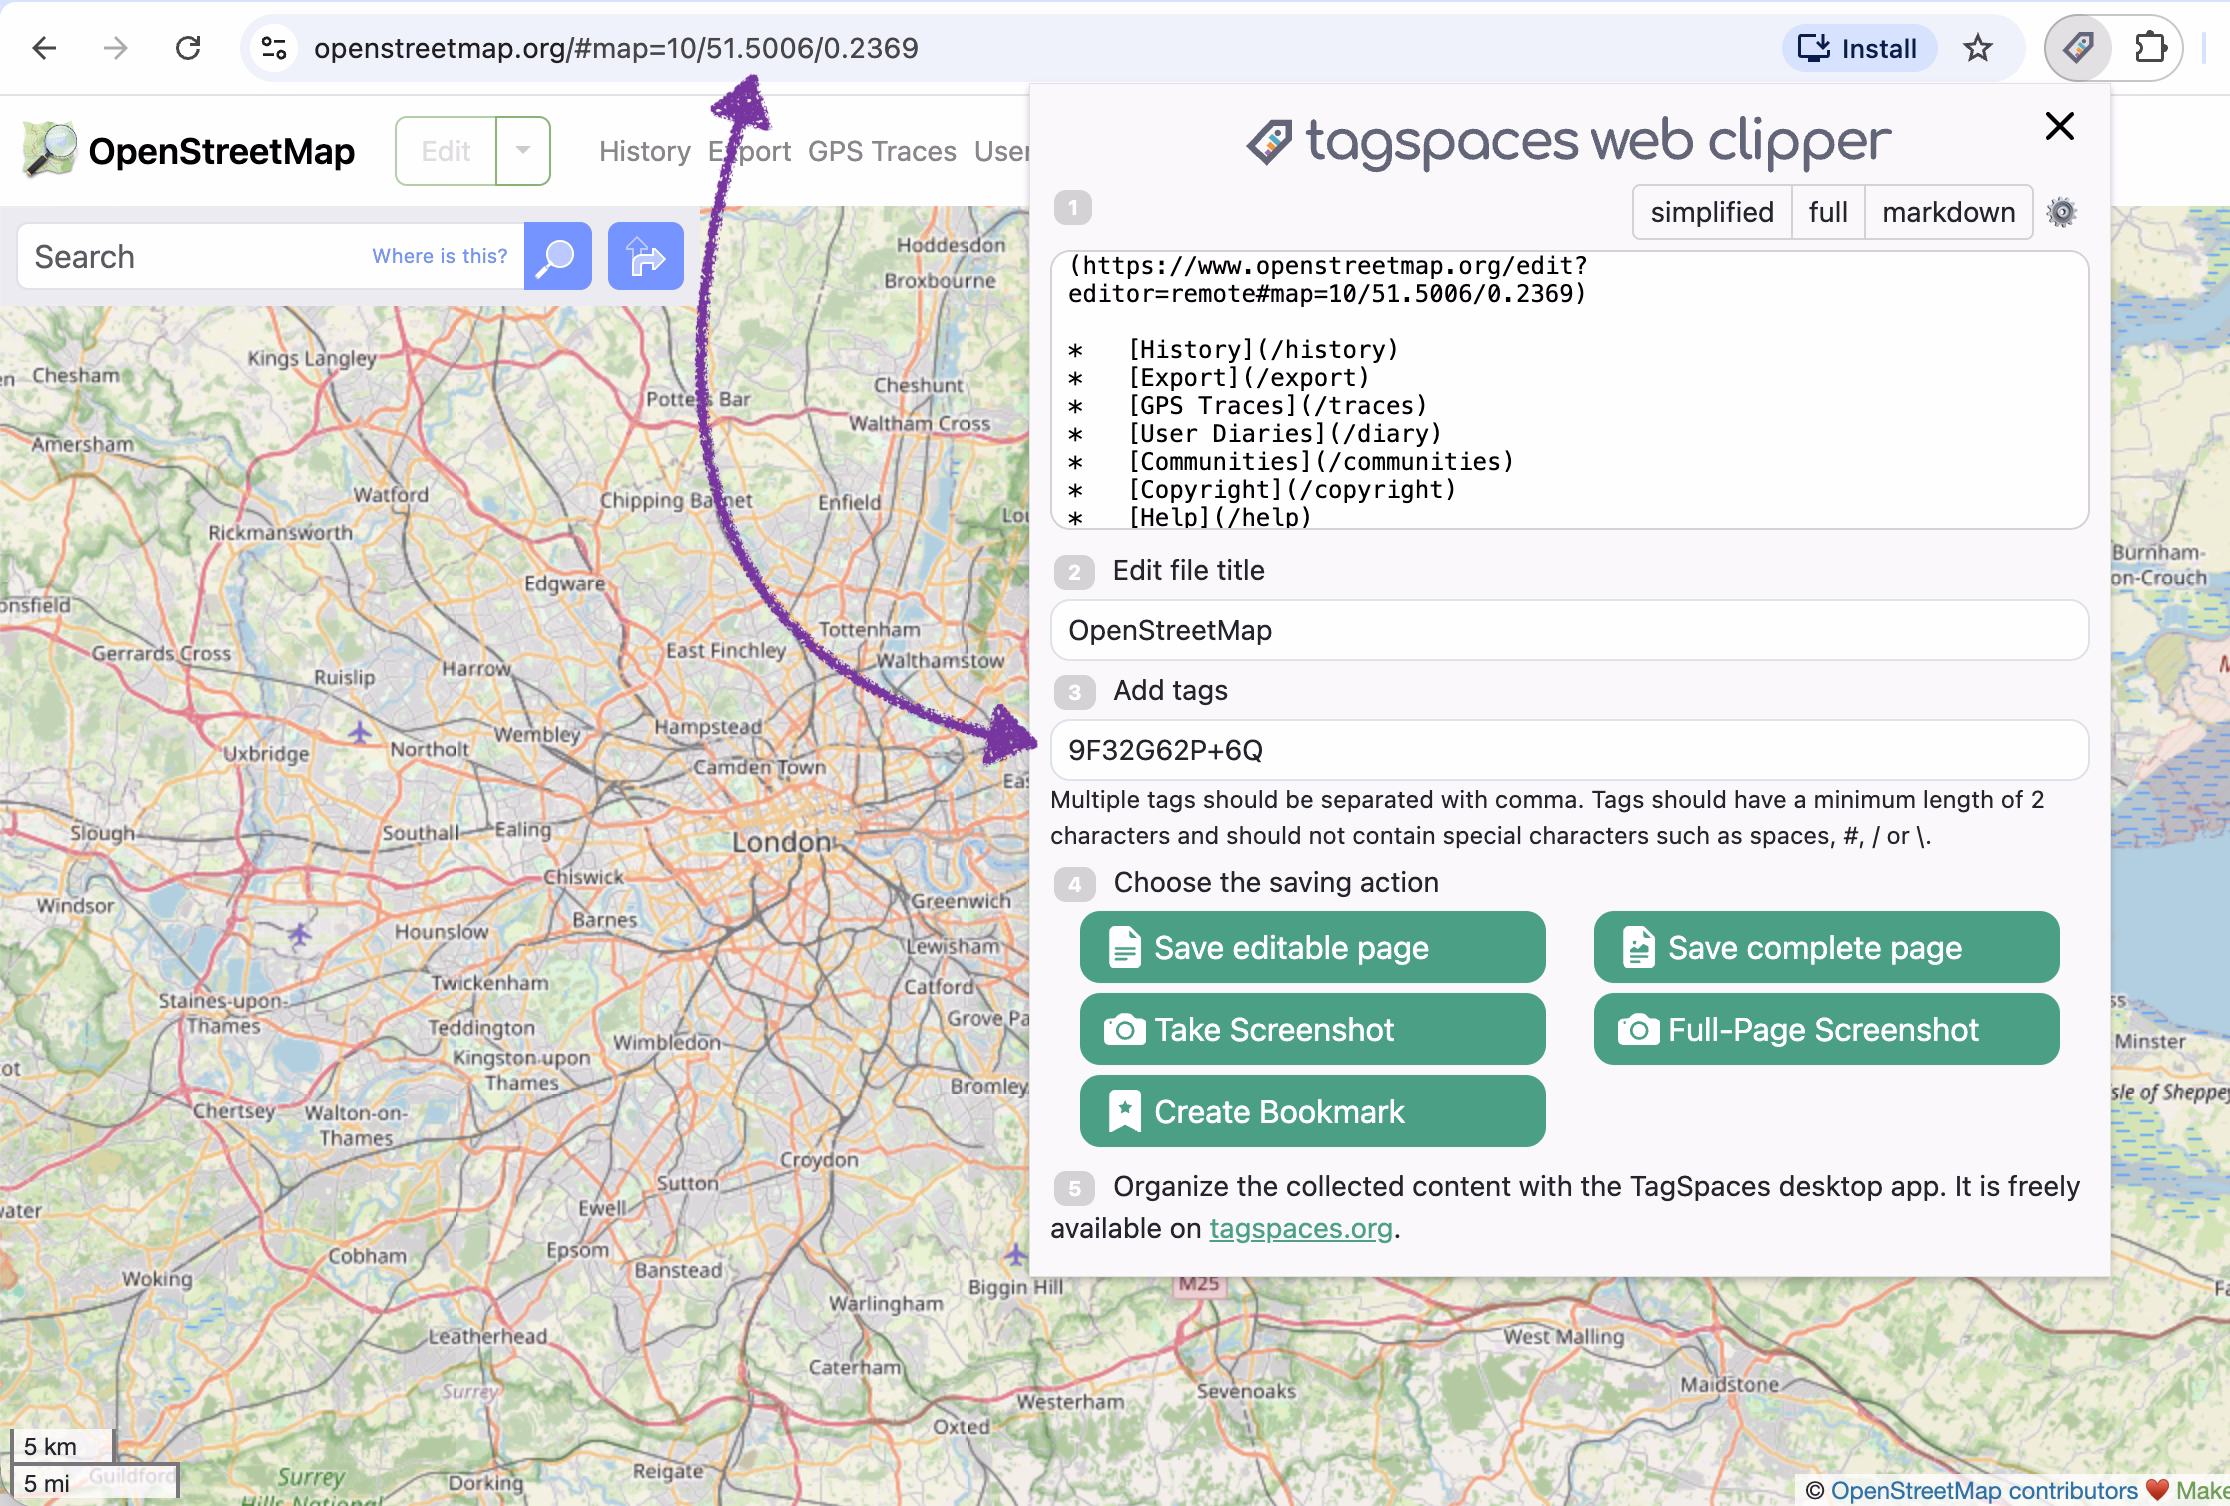Click the Full-Page Screenshot button

tap(1826, 1029)
